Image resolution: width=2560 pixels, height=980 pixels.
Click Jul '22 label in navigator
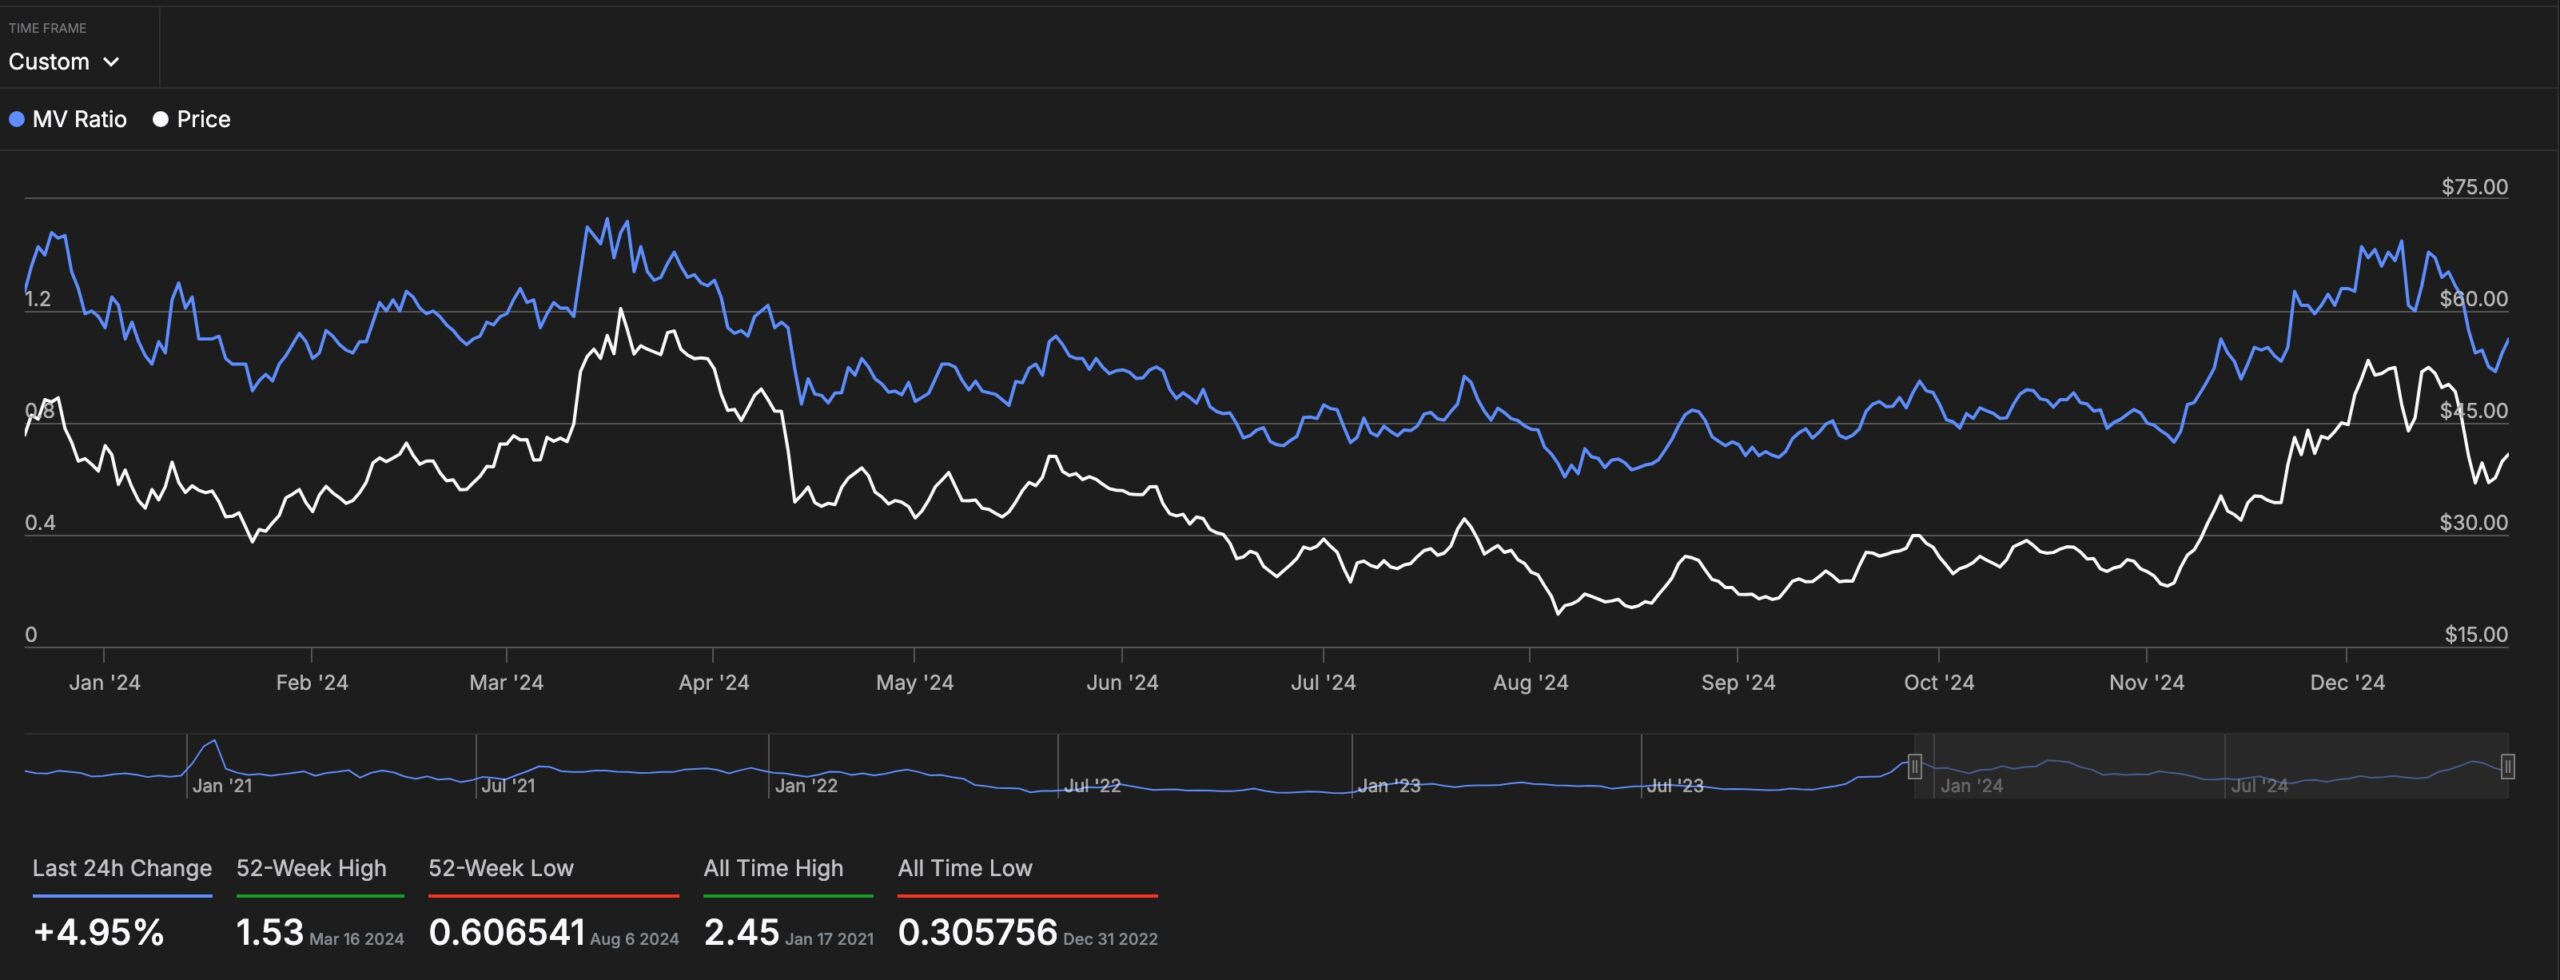pos(1092,786)
